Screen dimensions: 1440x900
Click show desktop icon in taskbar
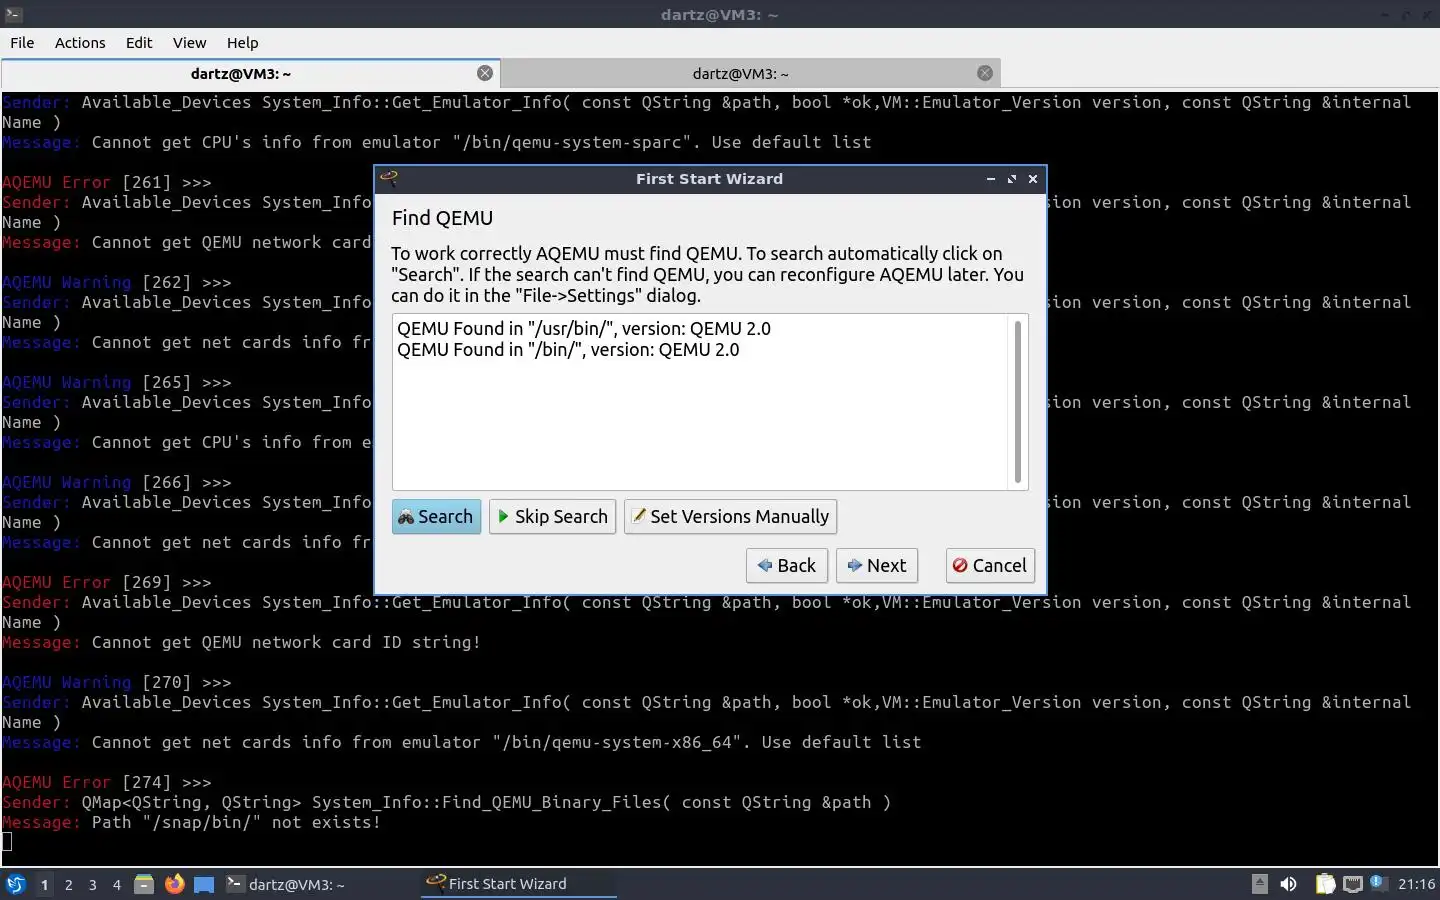(204, 884)
